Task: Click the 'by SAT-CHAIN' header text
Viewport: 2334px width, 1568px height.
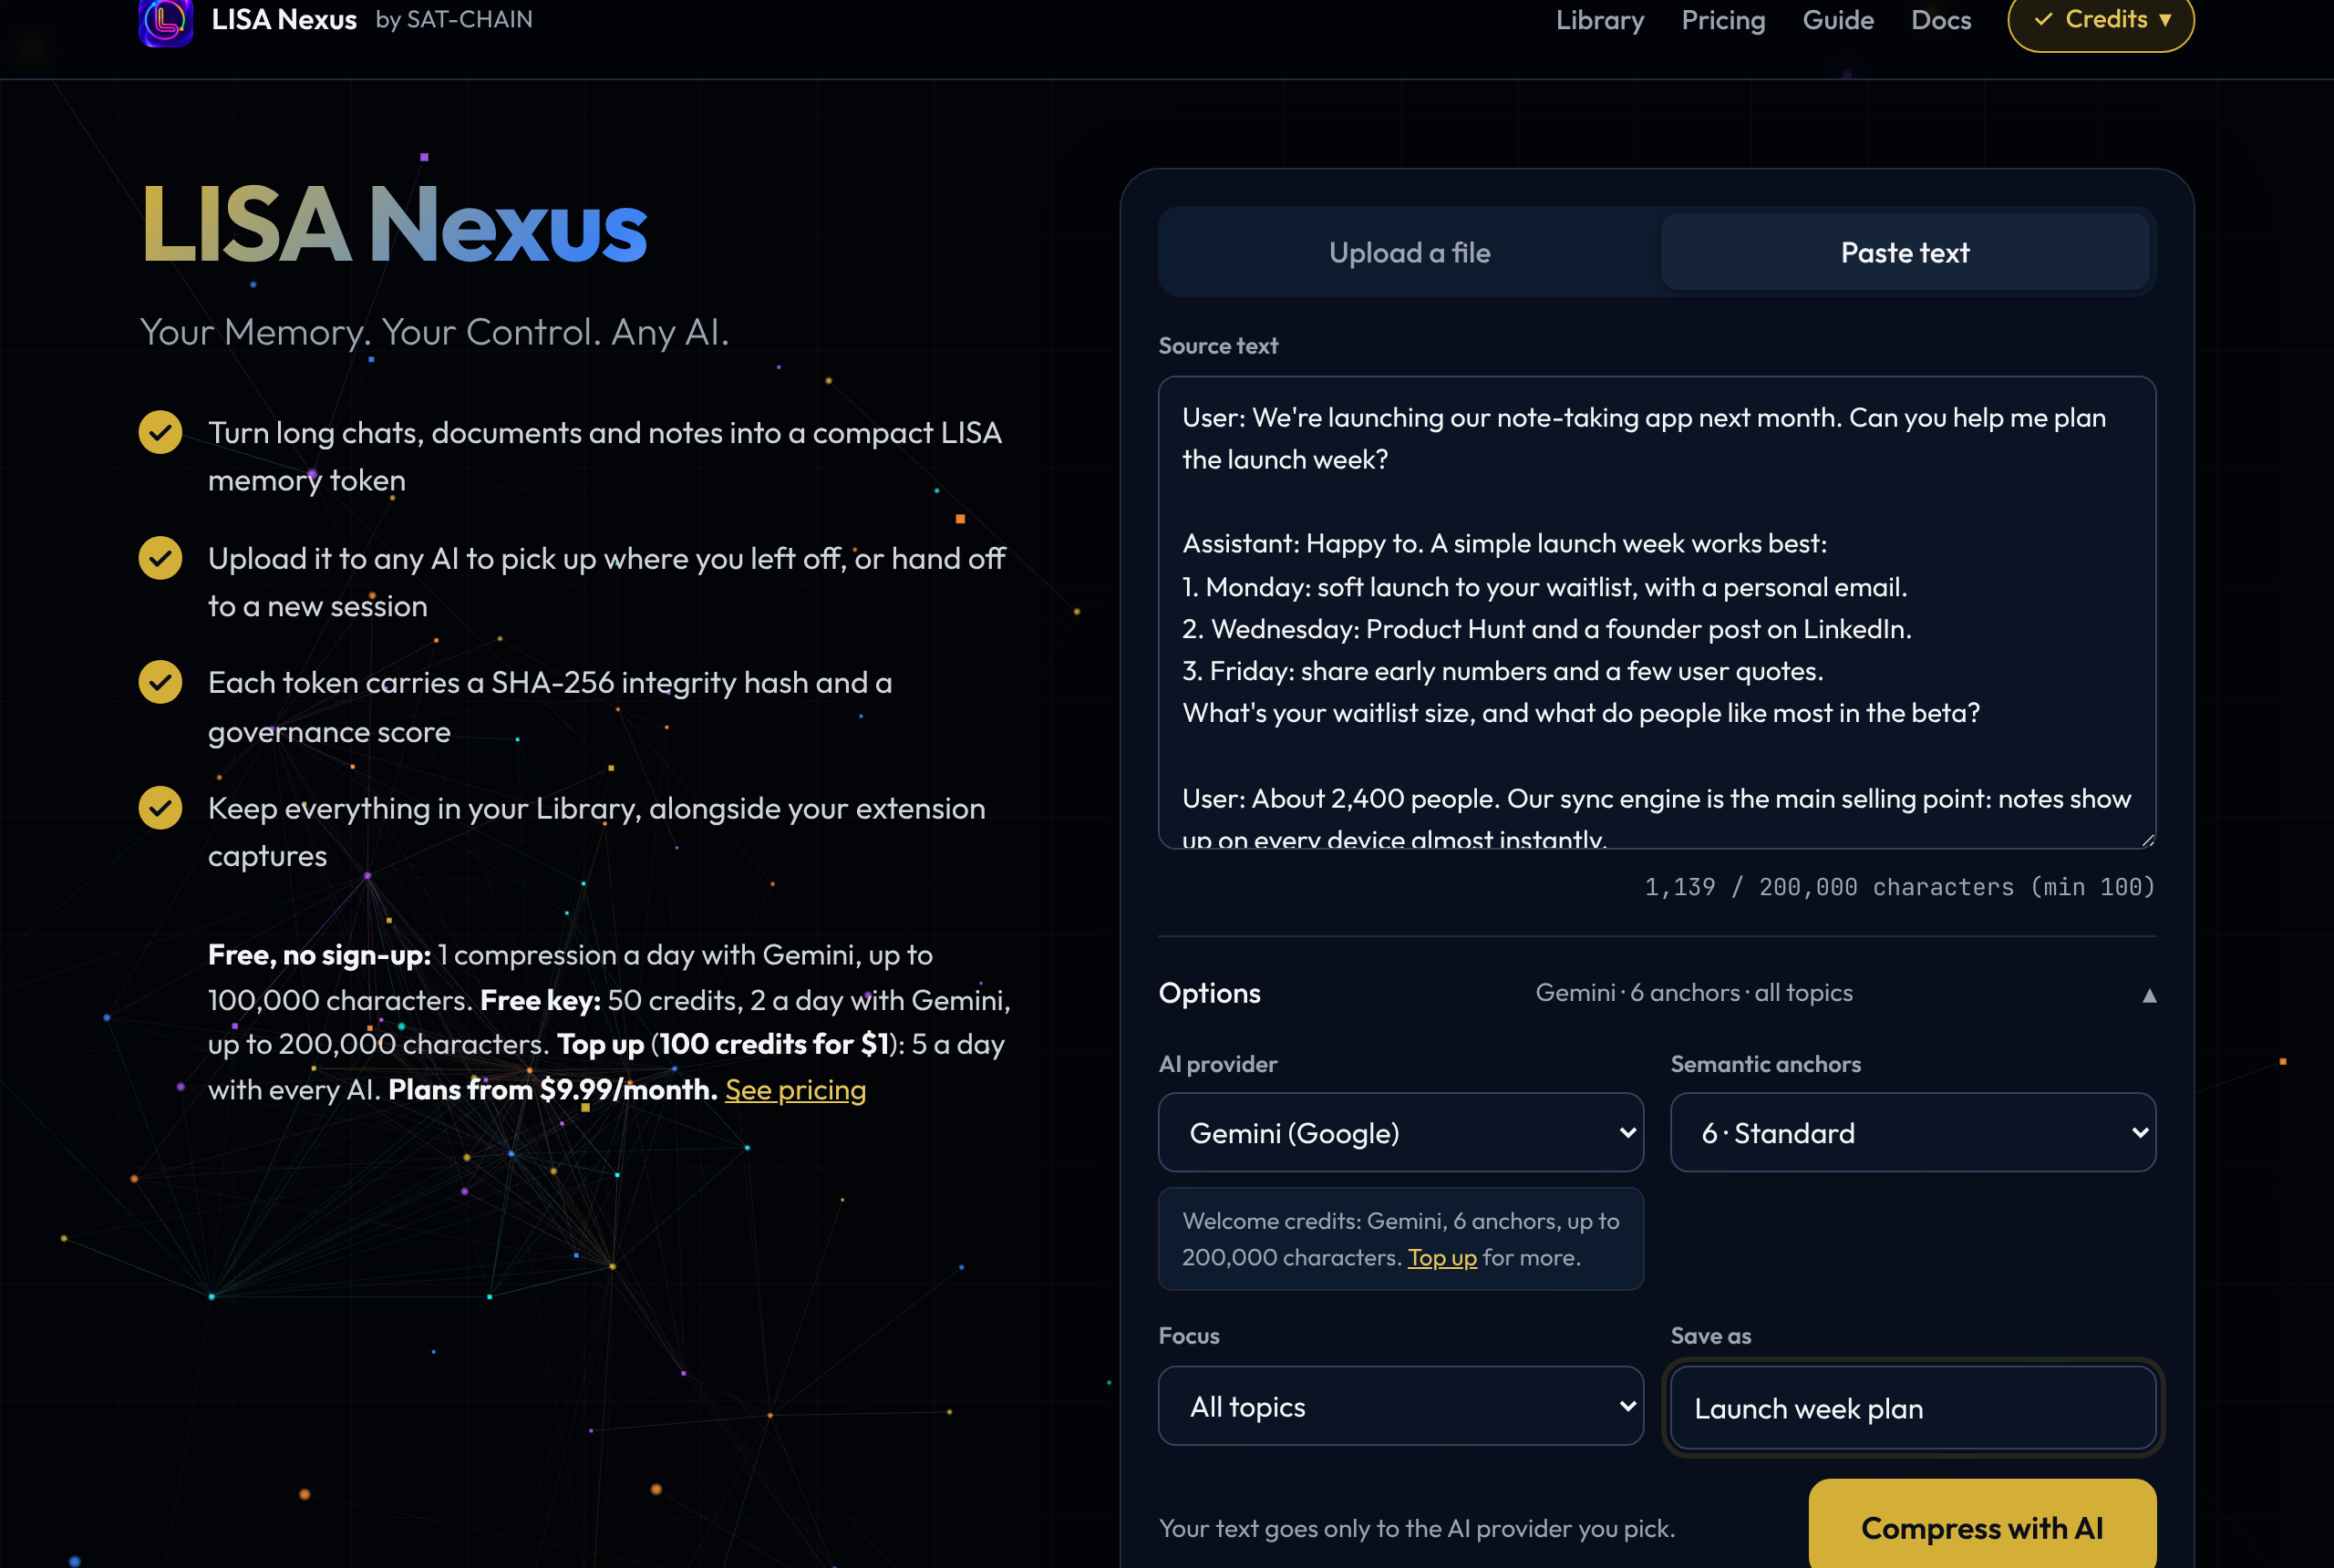Action: point(454,20)
